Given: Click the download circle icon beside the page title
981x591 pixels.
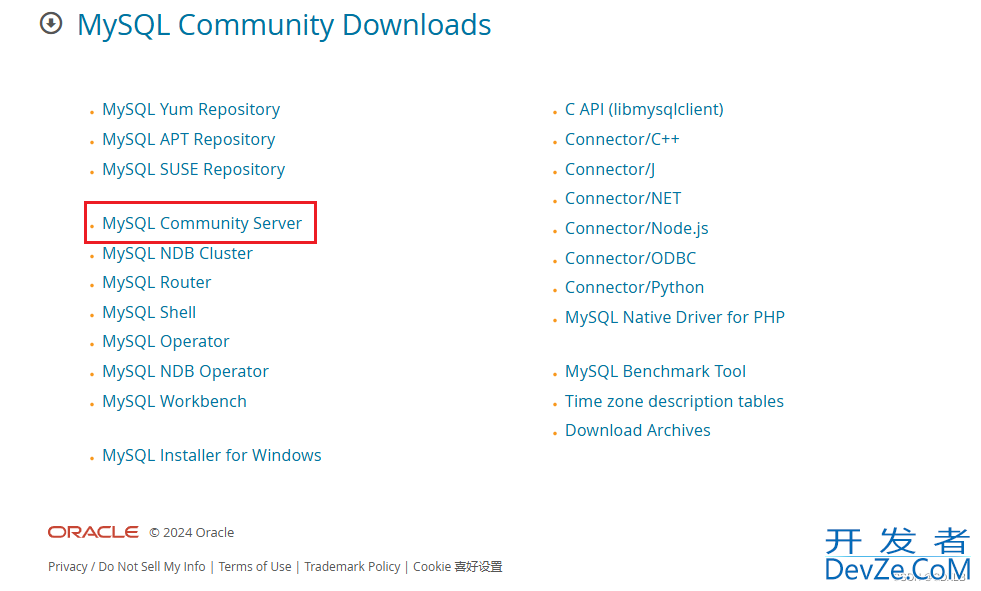Looking at the screenshot, I should pos(51,24).
